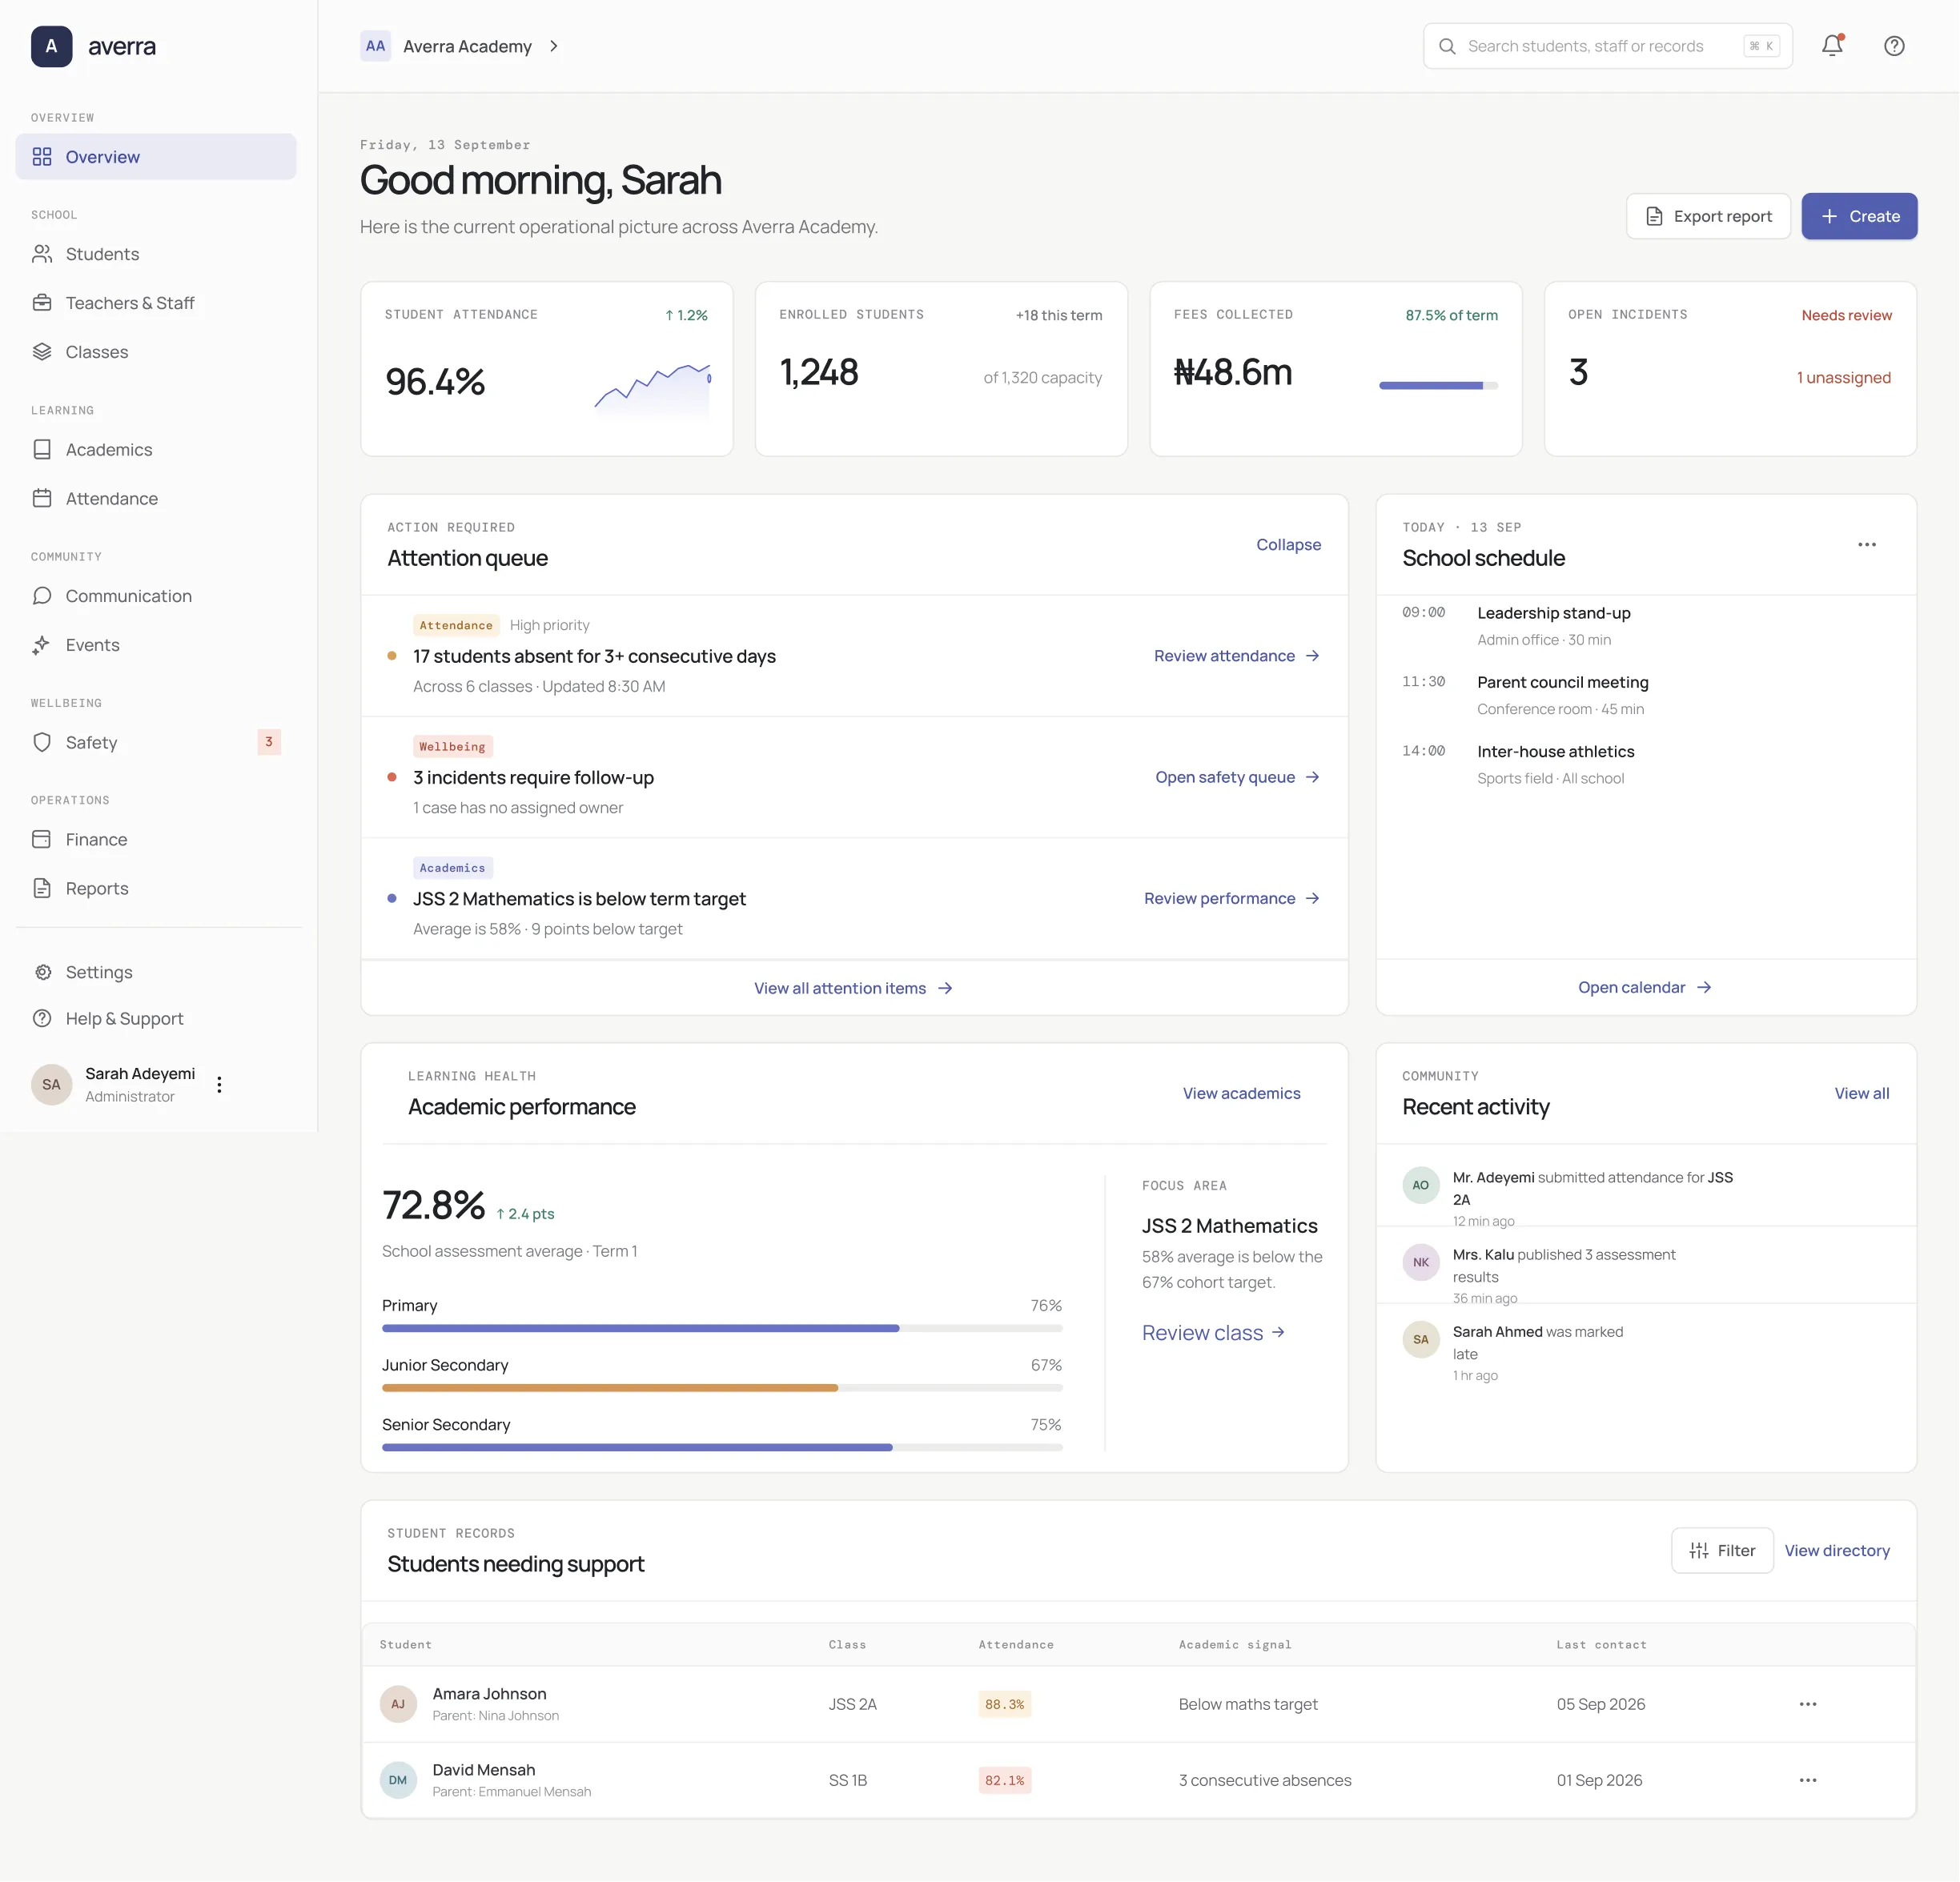Viewport: 1960px width, 1882px height.
Task: Click the Help & Support lifebuoy icon
Action: tap(42, 1019)
